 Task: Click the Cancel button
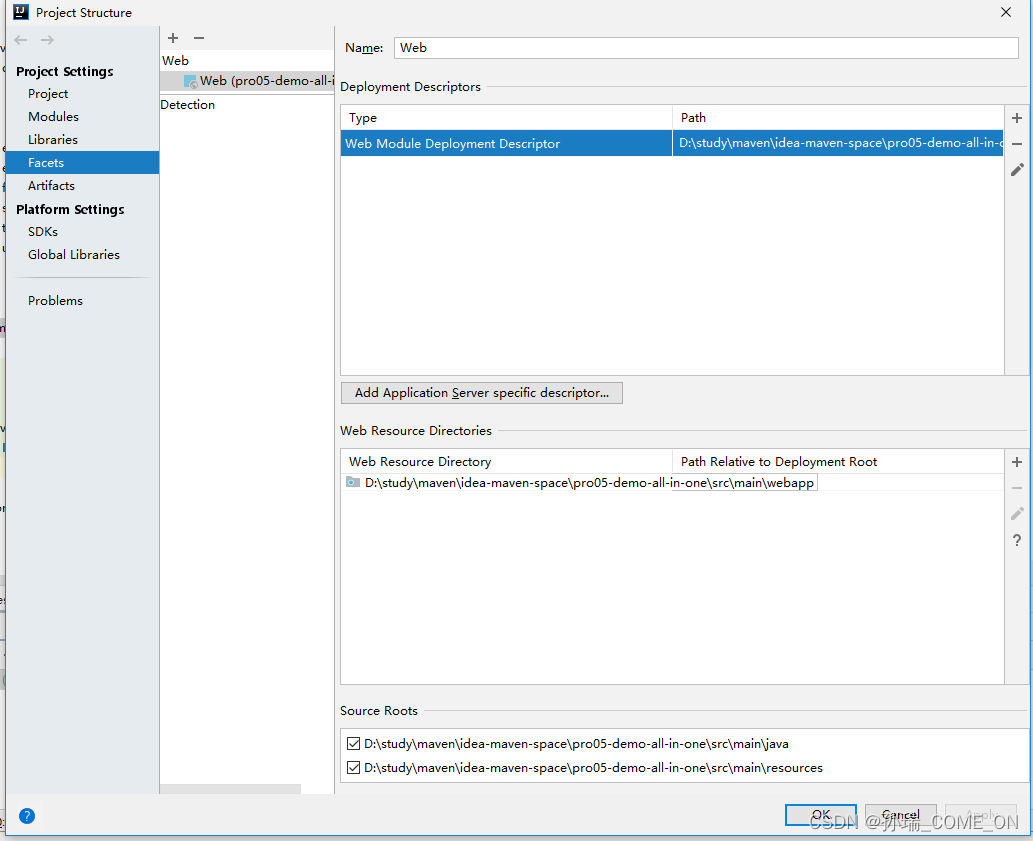pos(901,815)
